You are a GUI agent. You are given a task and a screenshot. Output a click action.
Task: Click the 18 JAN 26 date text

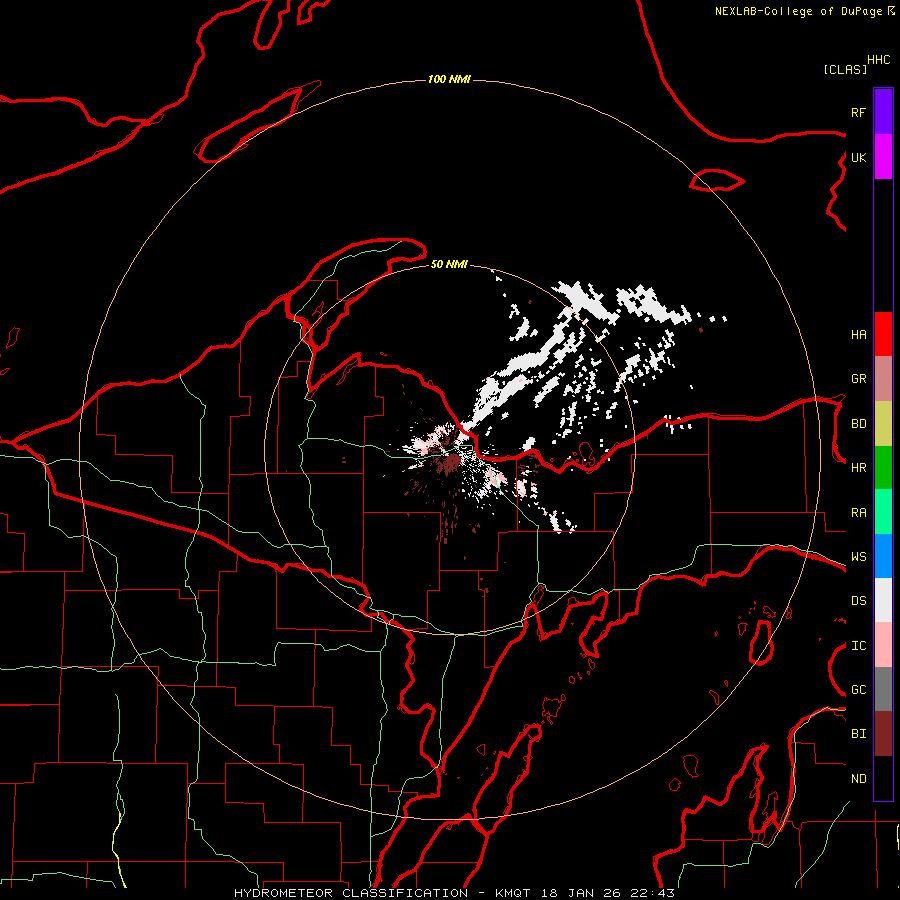pyautogui.click(x=583, y=893)
